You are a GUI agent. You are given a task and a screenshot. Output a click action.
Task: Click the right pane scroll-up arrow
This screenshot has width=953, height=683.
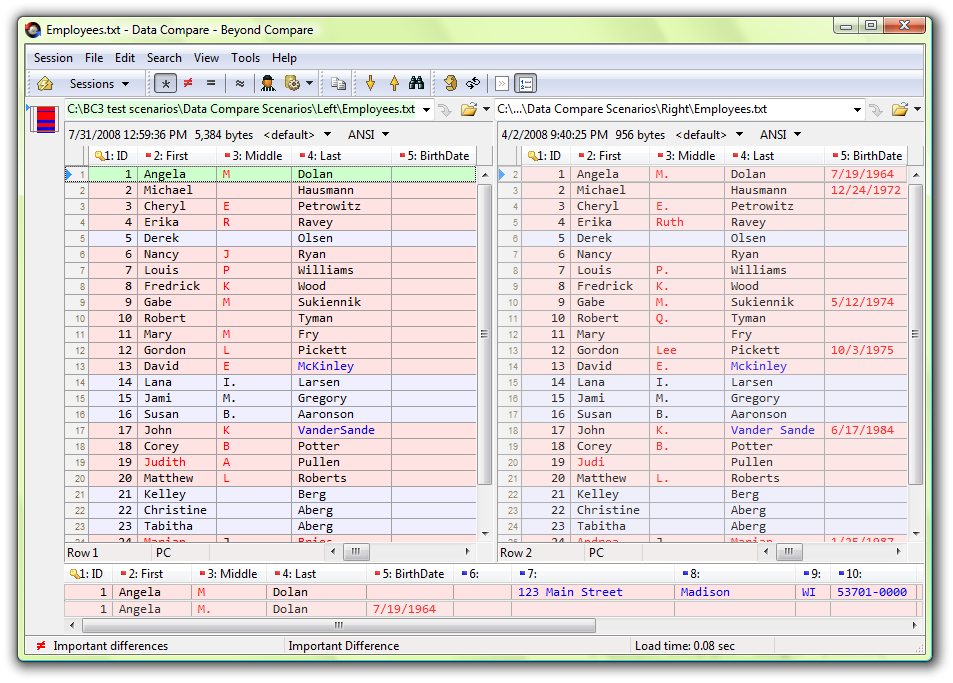coord(916,175)
